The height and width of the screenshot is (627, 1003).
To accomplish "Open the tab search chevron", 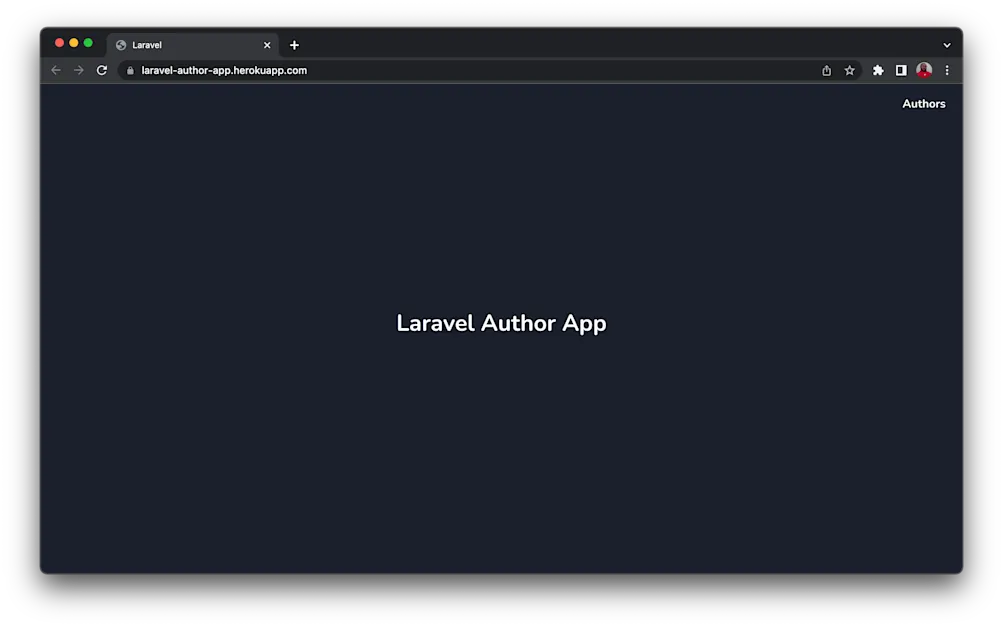I will tap(946, 44).
